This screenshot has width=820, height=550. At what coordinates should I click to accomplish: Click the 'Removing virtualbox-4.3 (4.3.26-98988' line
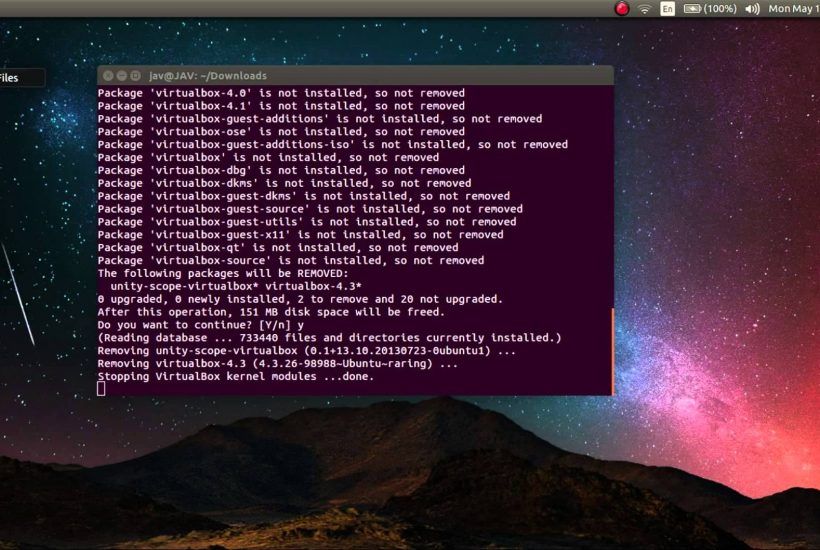pos(278,363)
